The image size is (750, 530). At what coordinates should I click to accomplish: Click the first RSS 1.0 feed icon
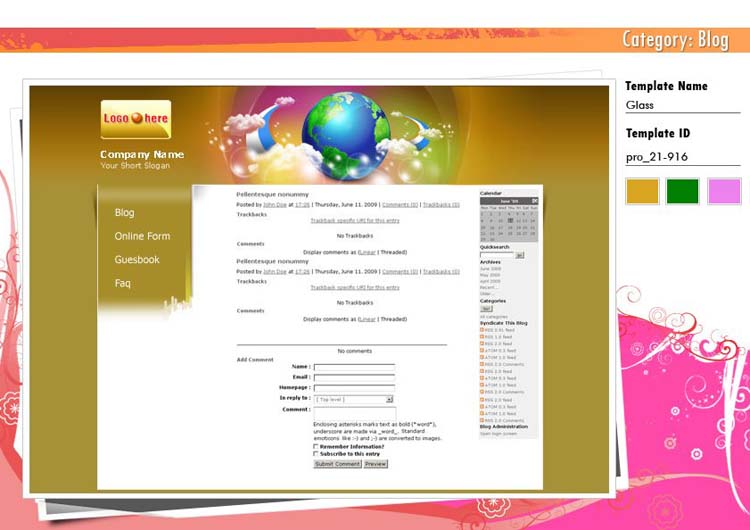coord(482,336)
